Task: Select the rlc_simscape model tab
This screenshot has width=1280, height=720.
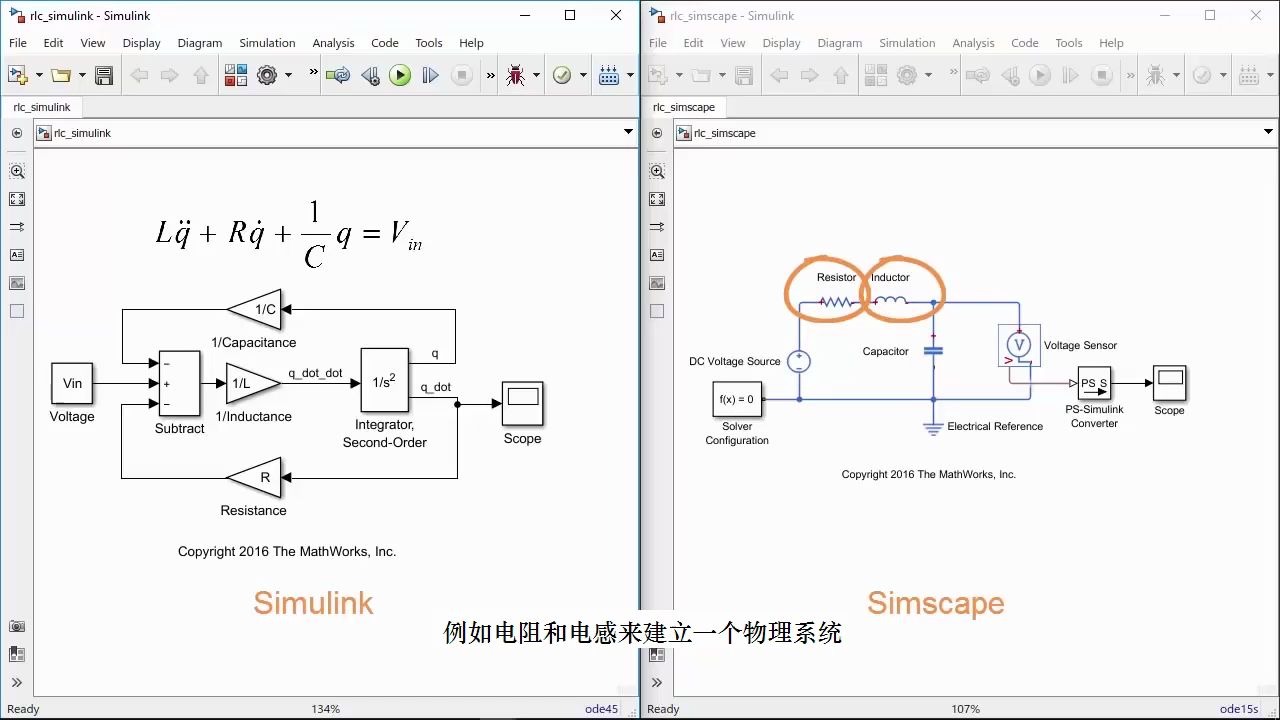Action: [x=684, y=107]
